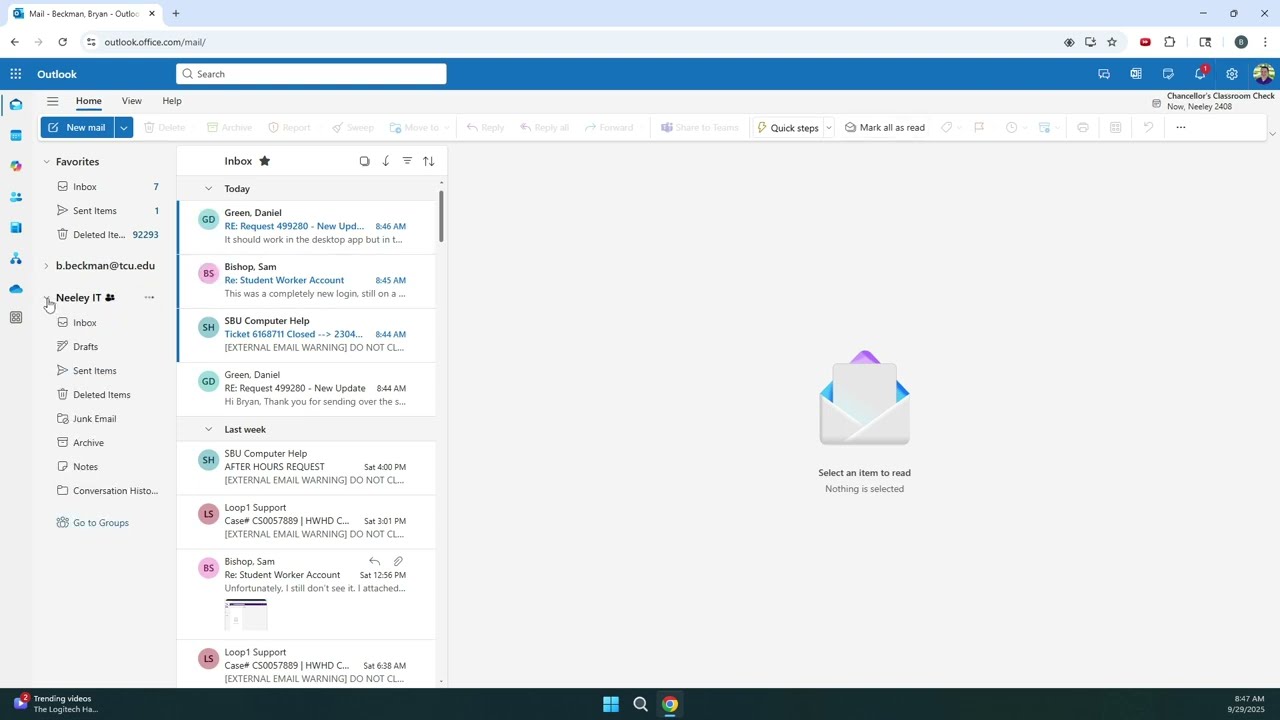This screenshot has width=1280, height=720.
Task: Expand the b.beckman@tcu.edu account
Action: tap(46, 266)
